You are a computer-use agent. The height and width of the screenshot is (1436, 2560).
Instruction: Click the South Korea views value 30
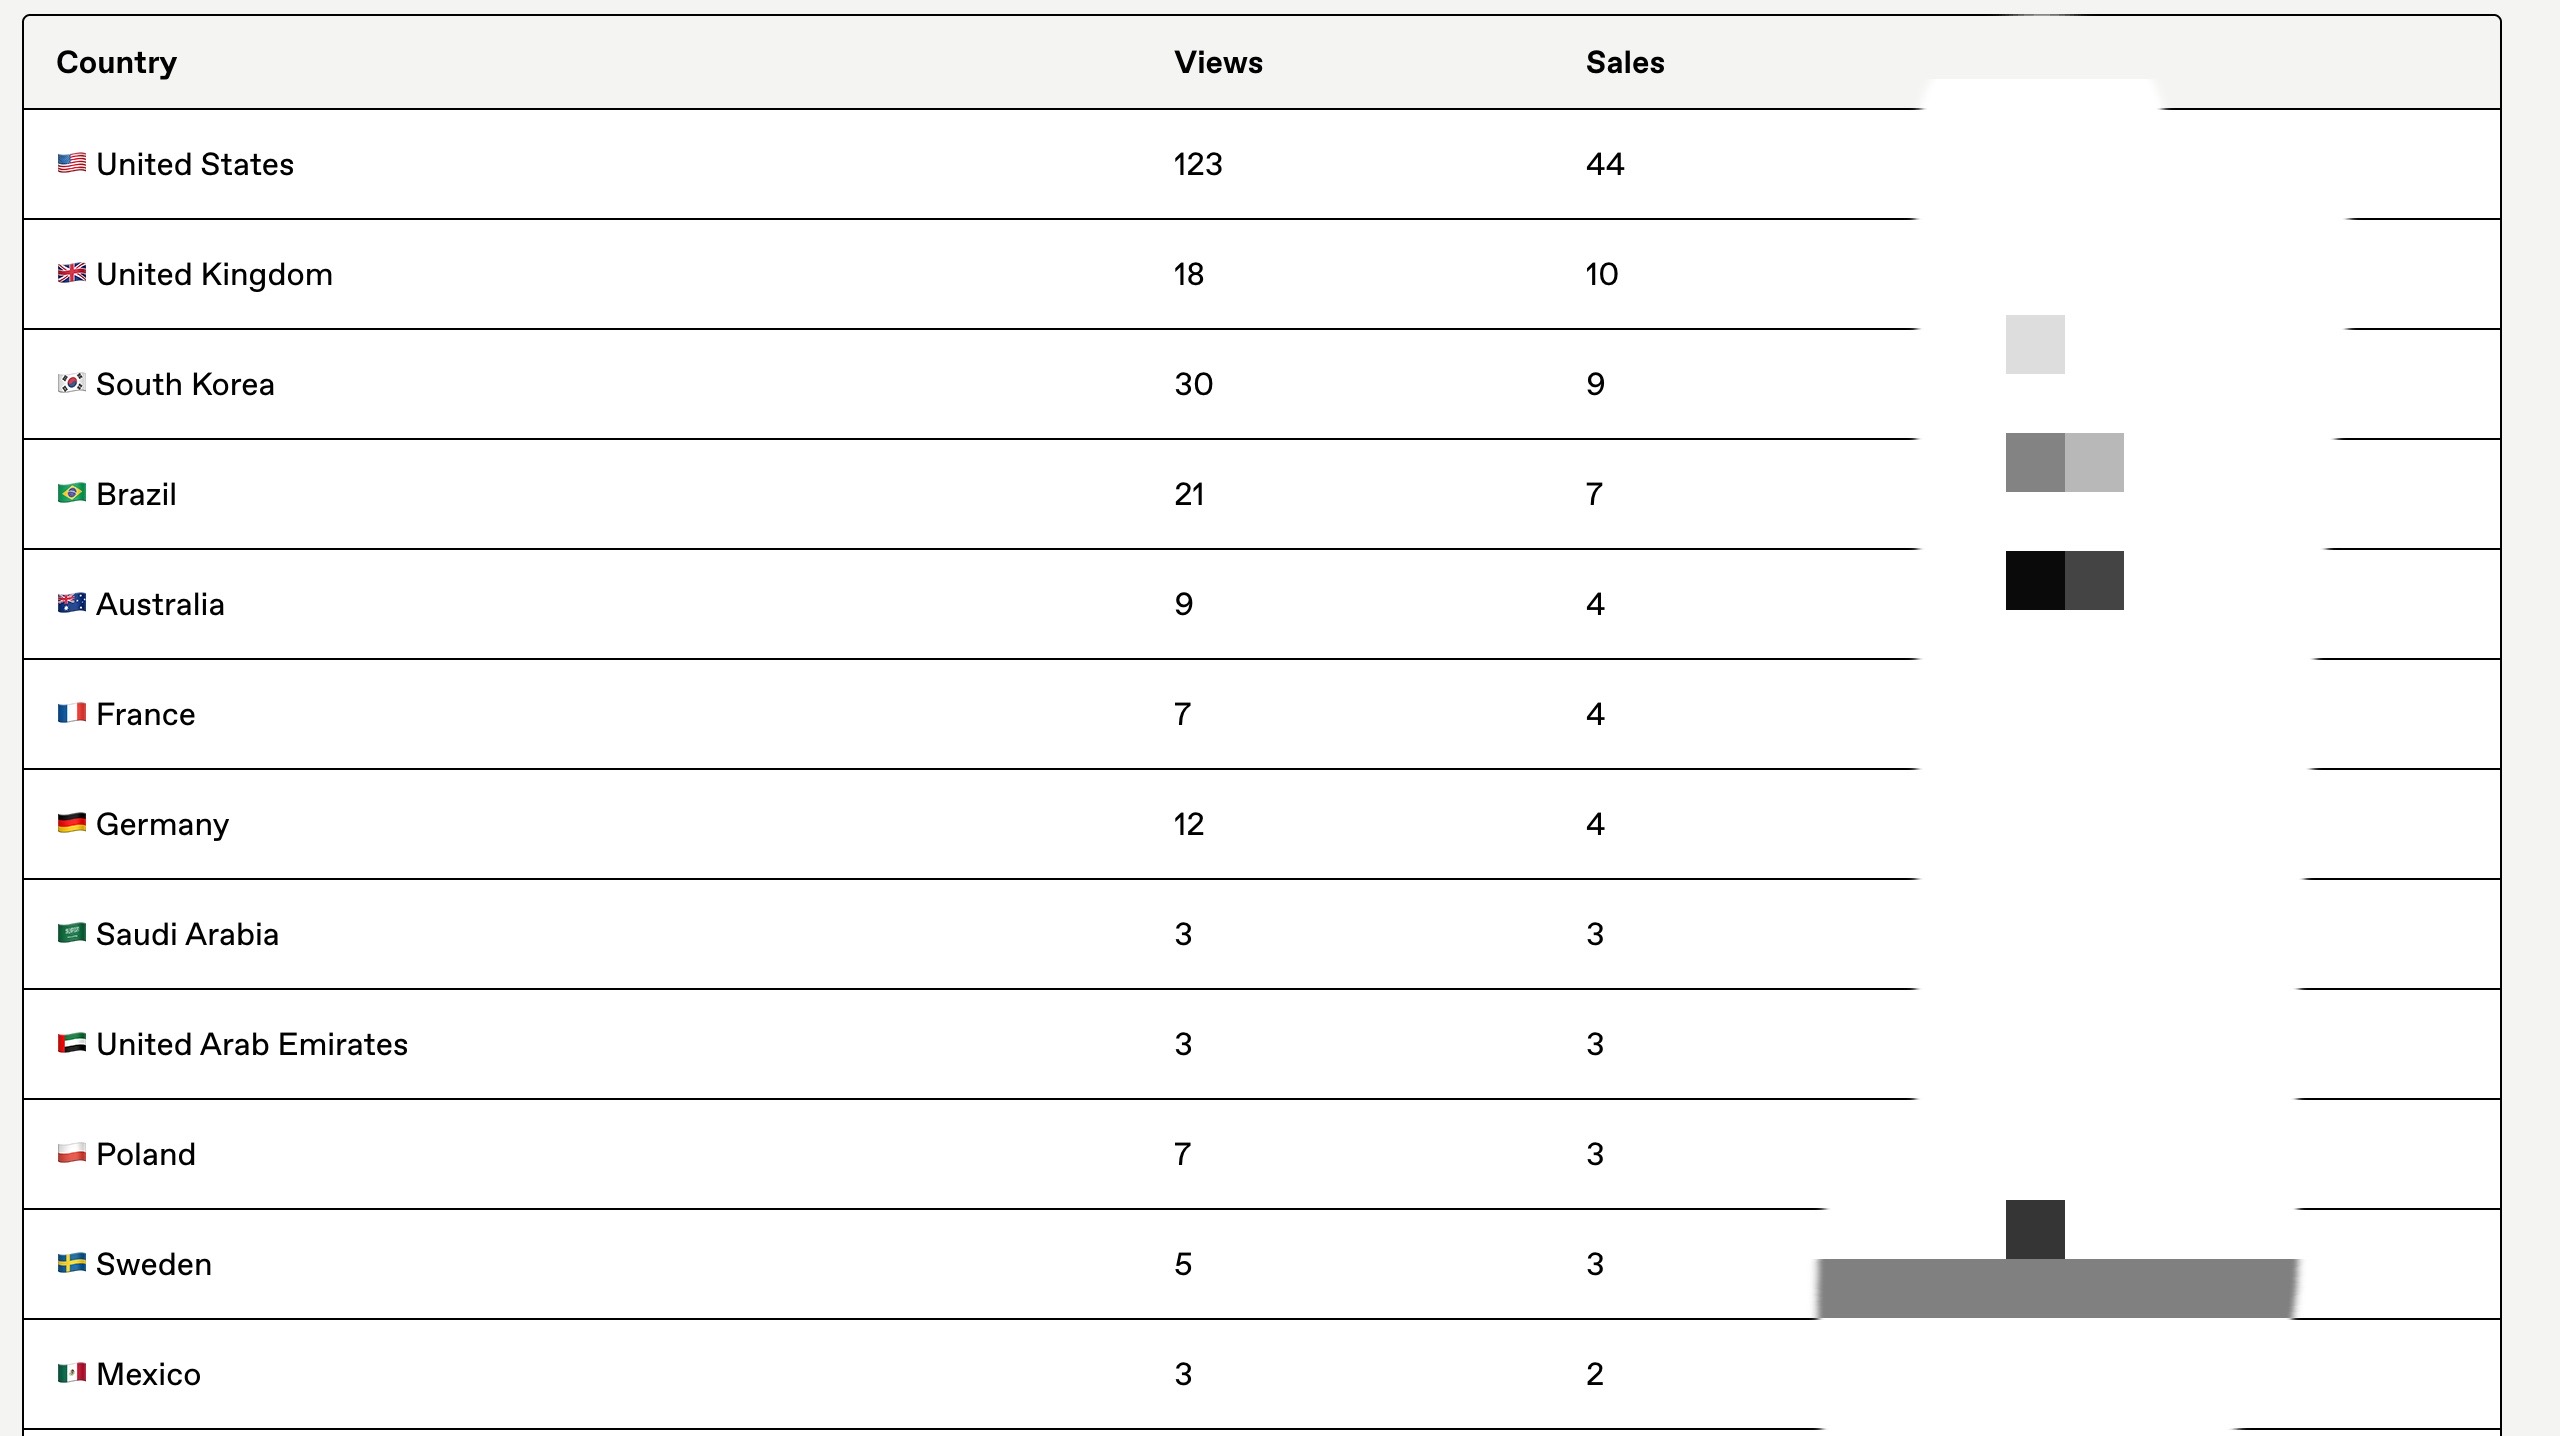[x=1193, y=384]
